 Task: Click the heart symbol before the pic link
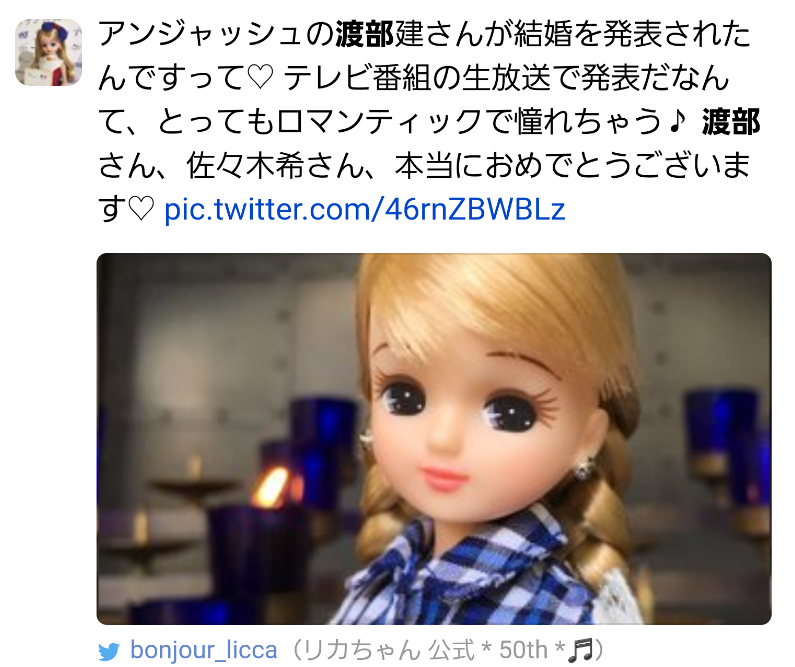(140, 210)
